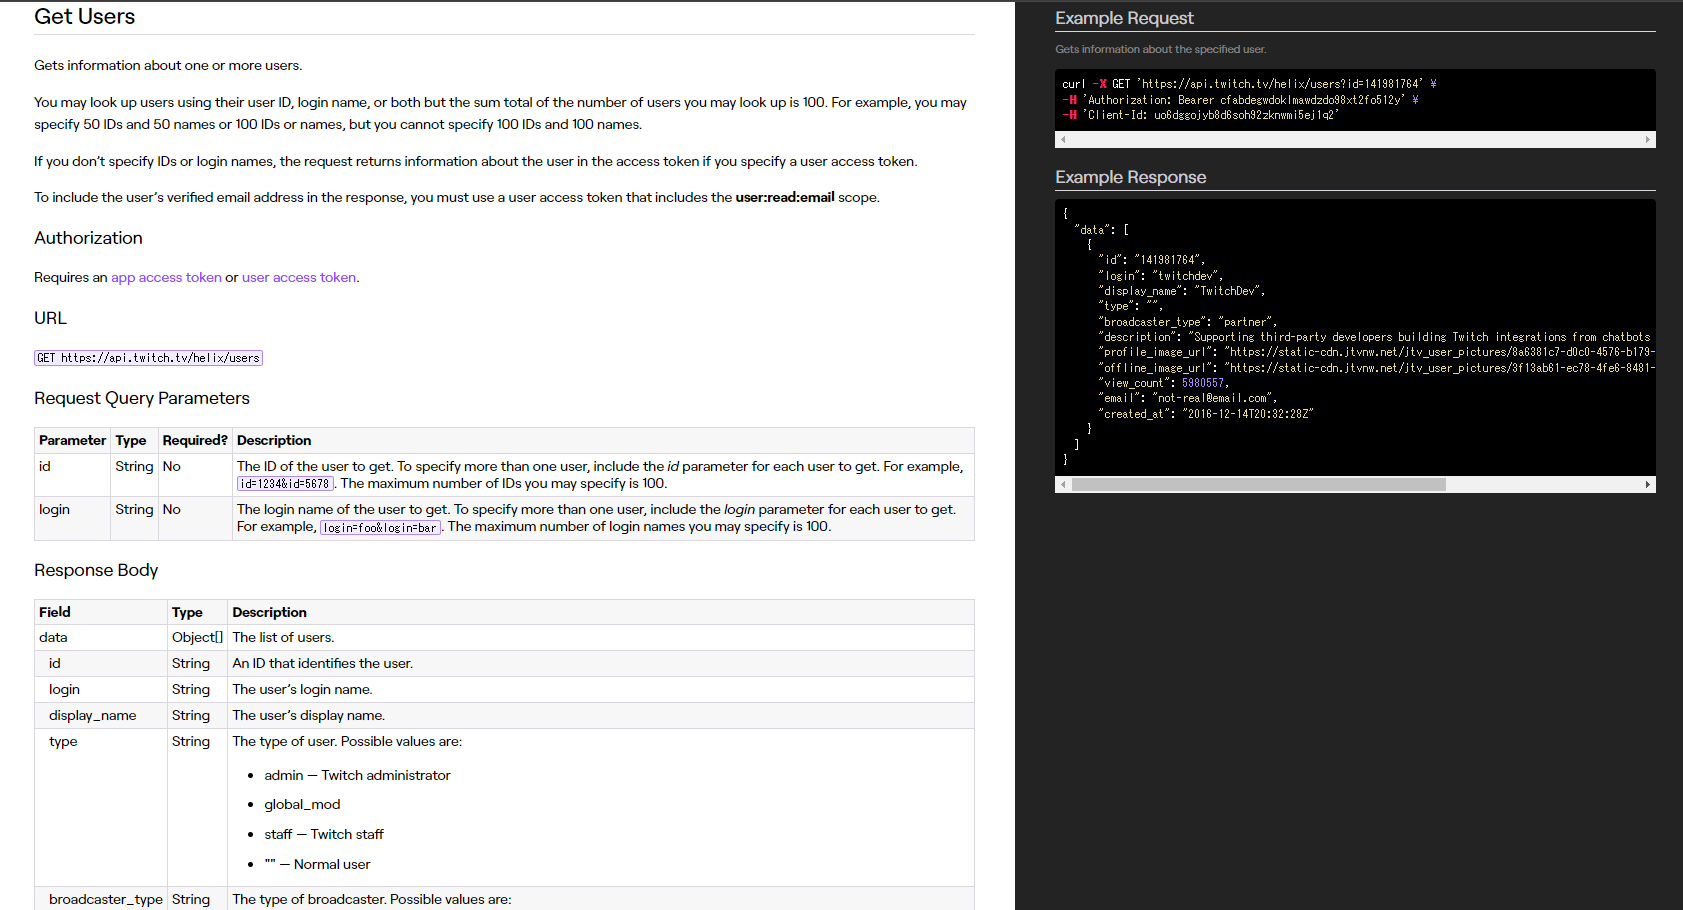Click the global_mod bullet item
The height and width of the screenshot is (910, 1683).
[x=302, y=804]
